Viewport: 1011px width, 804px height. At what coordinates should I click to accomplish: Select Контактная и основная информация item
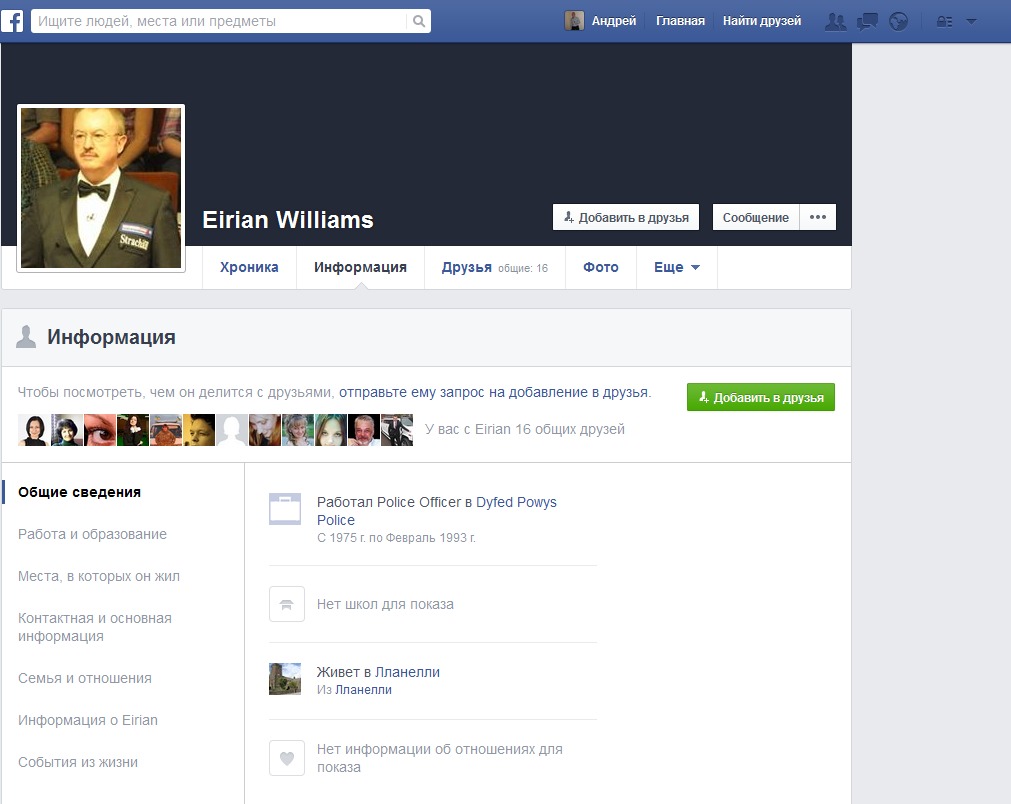[x=95, y=627]
